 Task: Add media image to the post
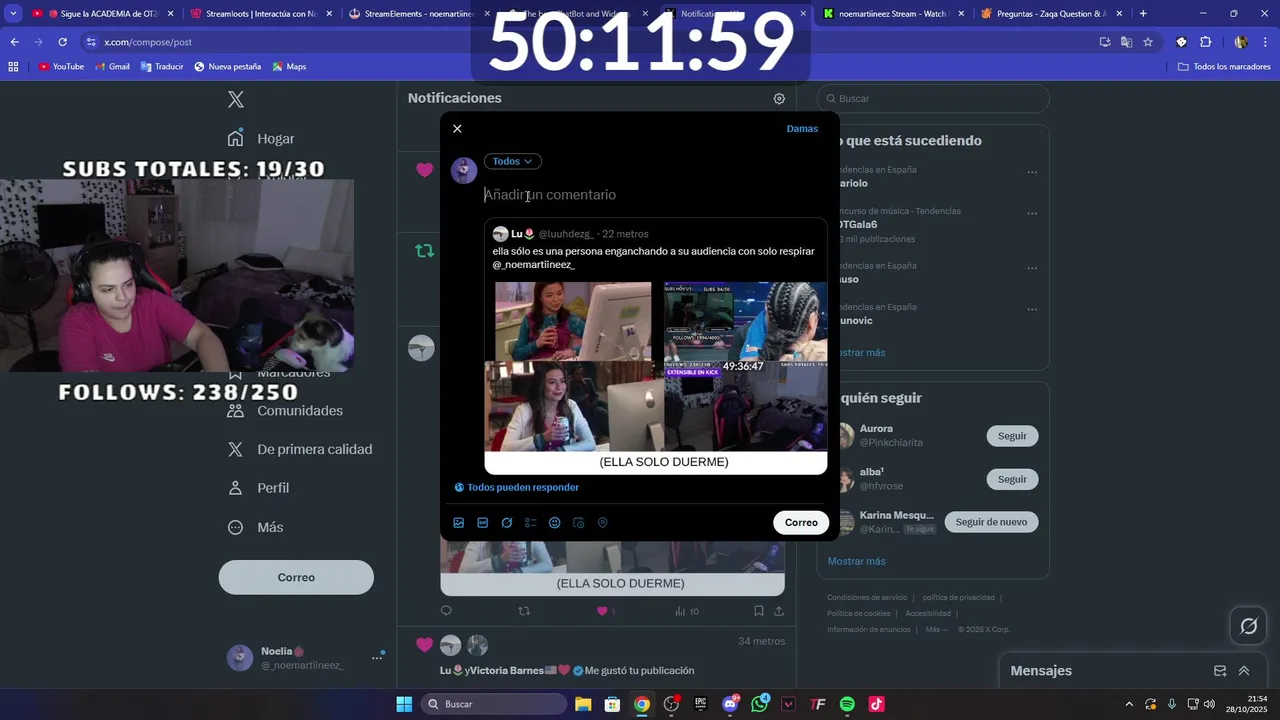coord(459,522)
